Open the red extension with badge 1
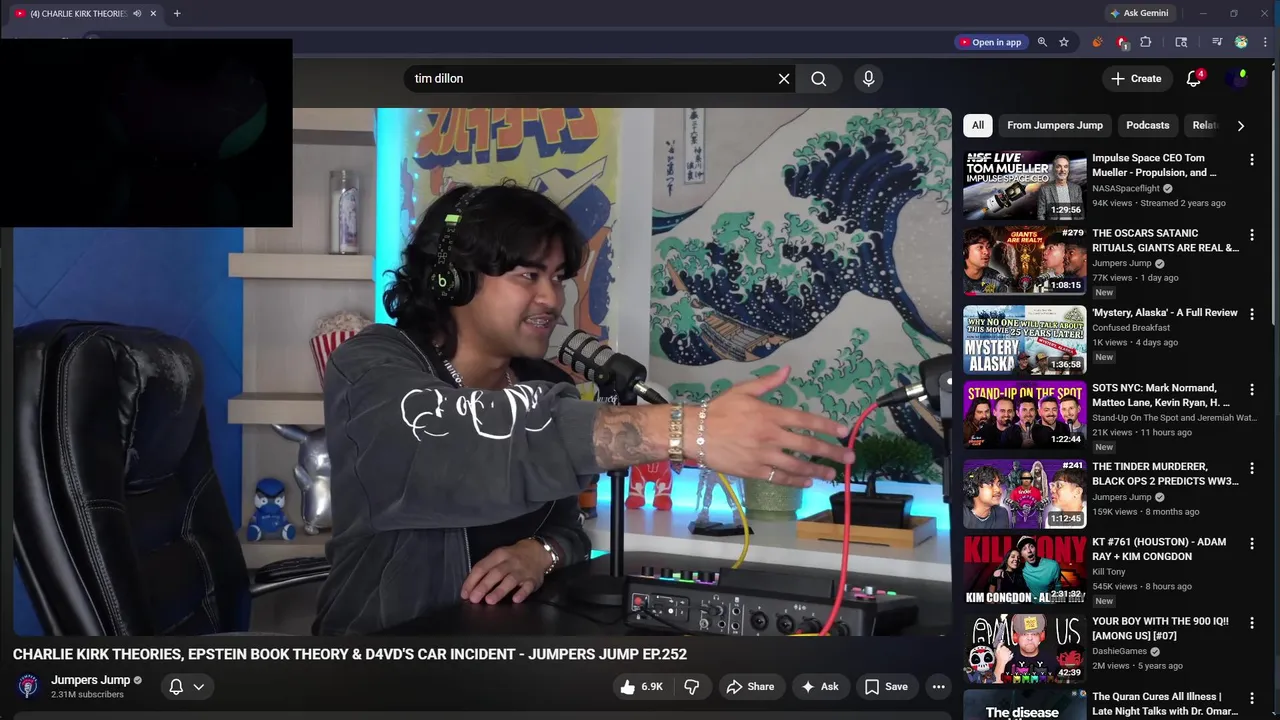 click(x=1122, y=42)
